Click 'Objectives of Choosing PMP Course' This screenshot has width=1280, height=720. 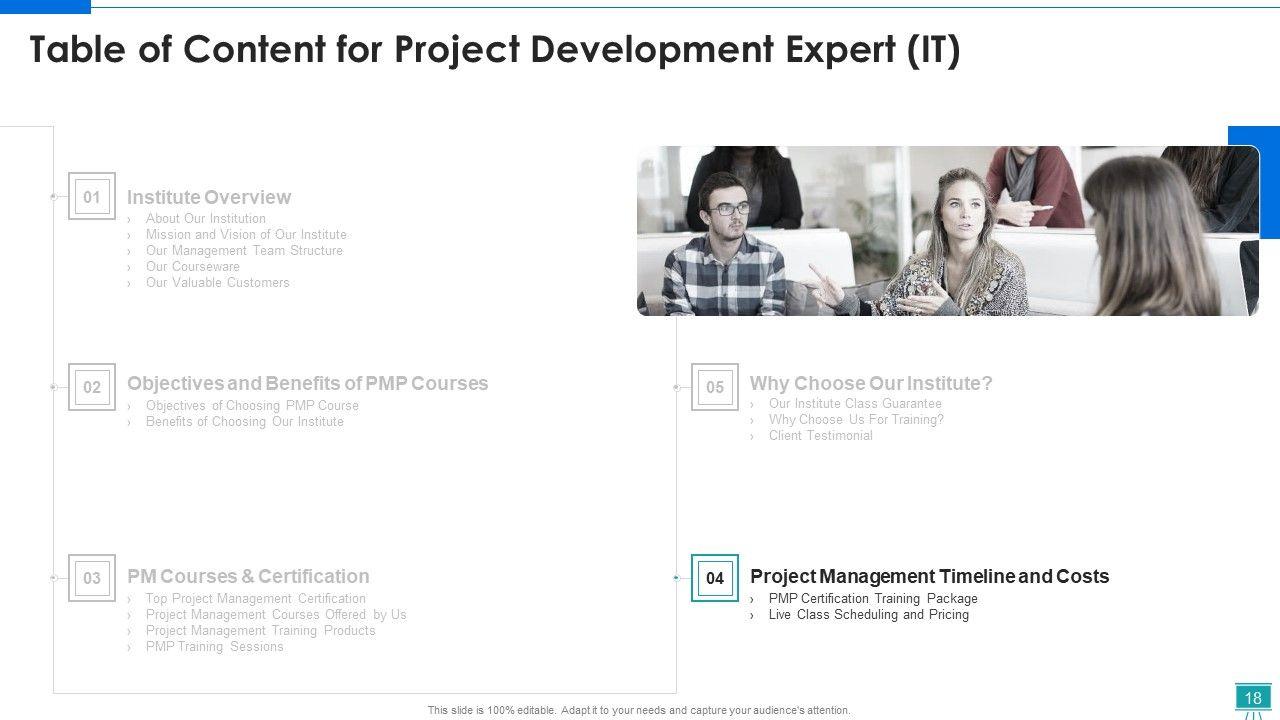point(252,405)
